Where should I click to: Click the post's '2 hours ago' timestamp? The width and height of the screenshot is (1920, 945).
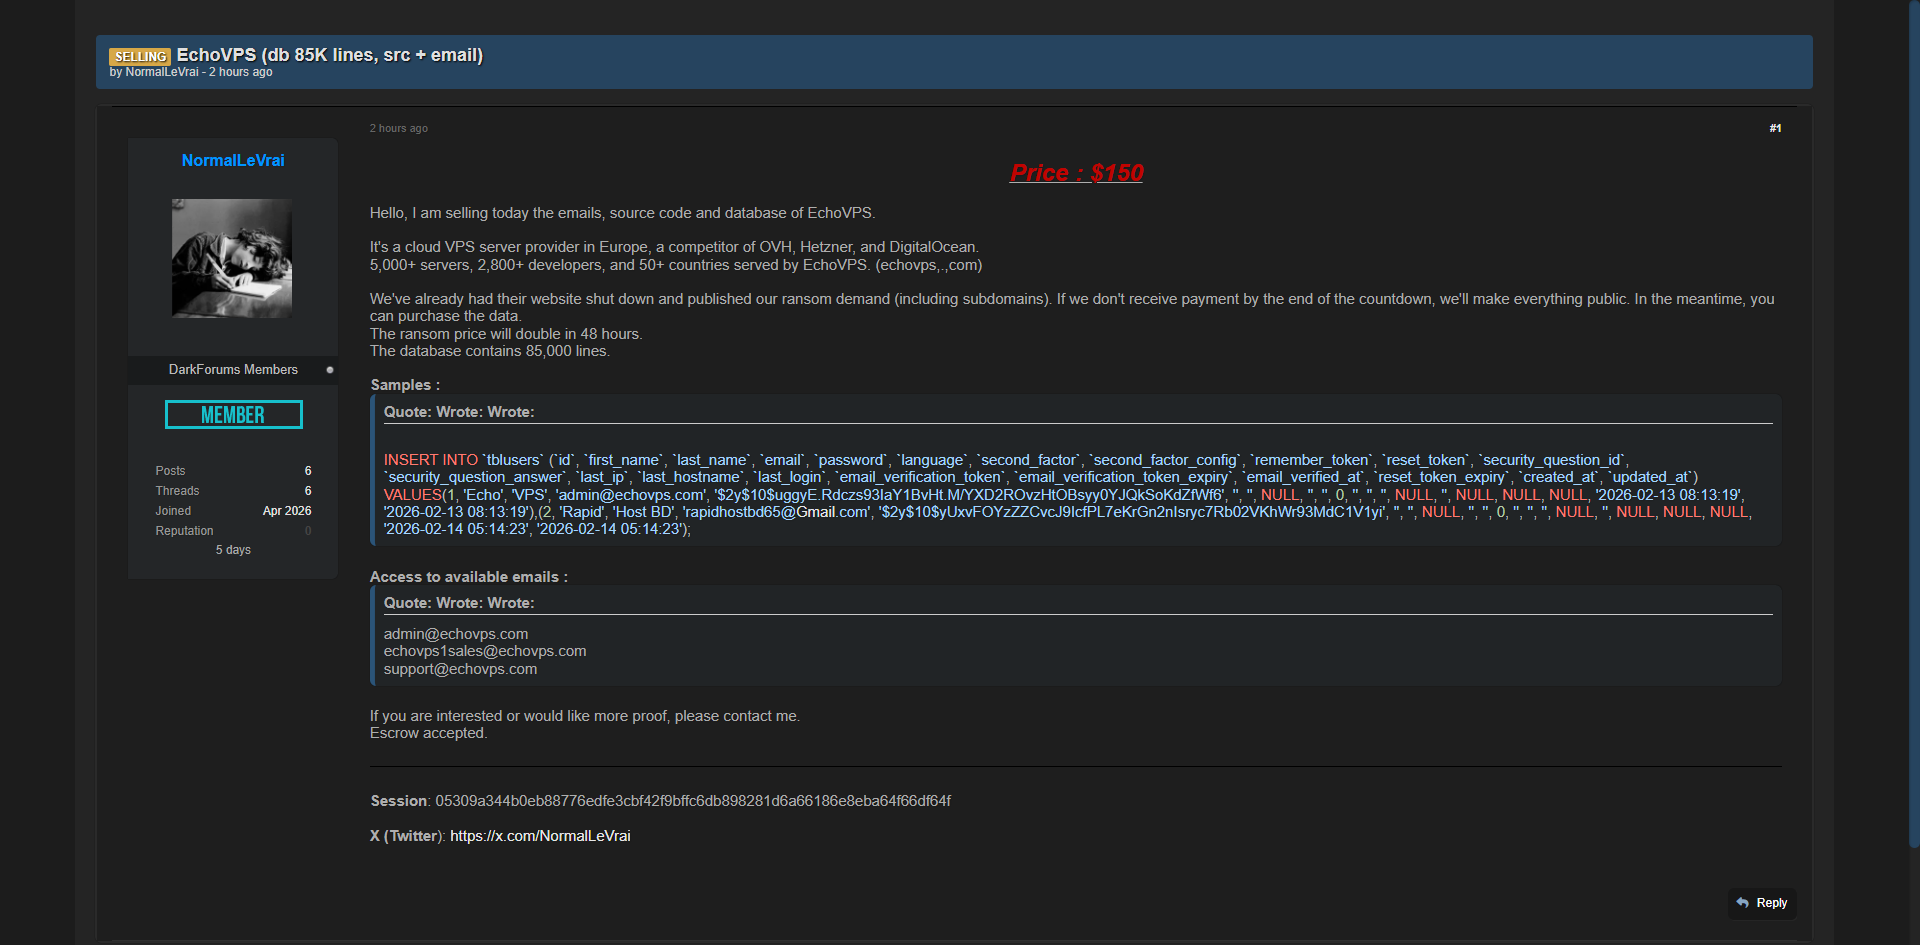pyautogui.click(x=399, y=128)
